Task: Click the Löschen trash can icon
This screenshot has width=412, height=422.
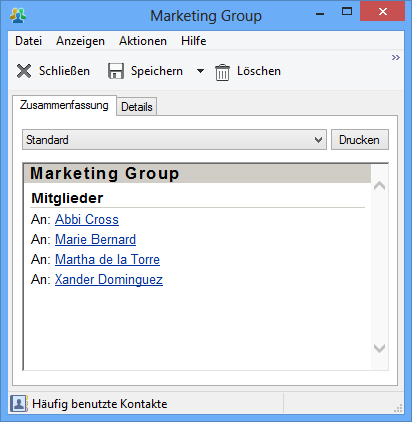Action: 222,72
